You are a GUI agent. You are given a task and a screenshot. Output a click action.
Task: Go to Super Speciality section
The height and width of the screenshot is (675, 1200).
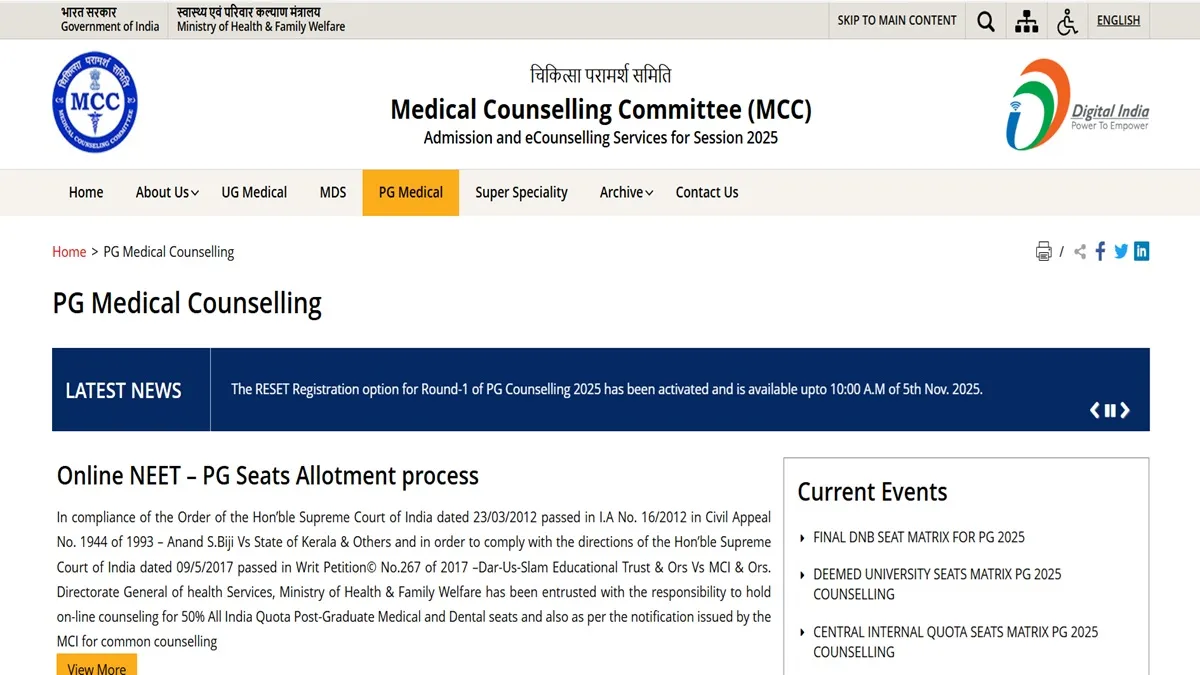pyautogui.click(x=521, y=192)
